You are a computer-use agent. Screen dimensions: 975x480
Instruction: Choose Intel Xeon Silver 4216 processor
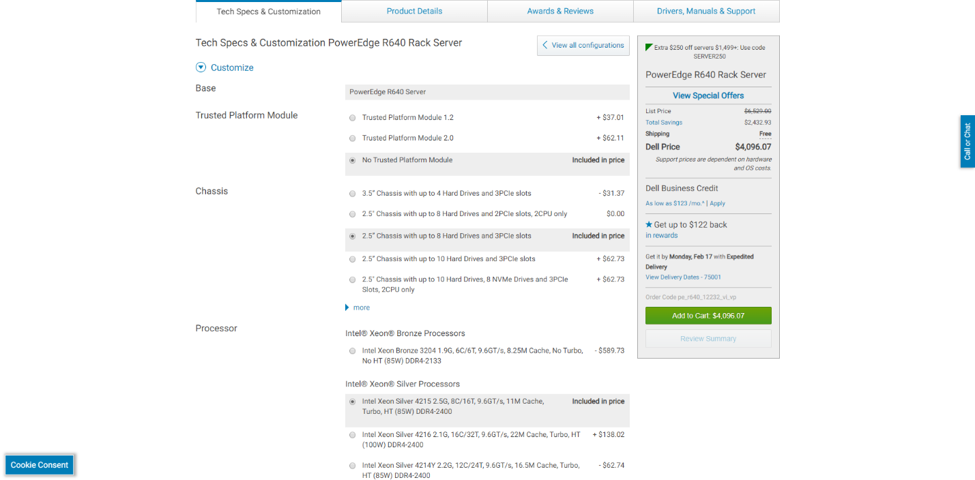coord(353,435)
